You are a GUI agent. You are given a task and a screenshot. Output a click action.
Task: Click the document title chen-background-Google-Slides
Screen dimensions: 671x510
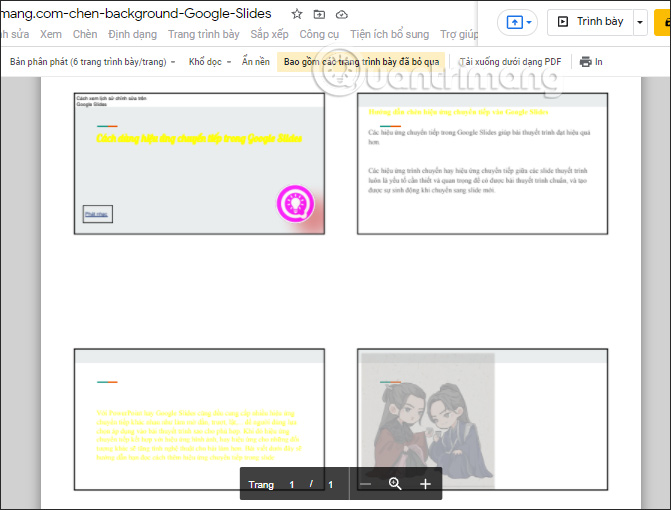click(x=136, y=14)
